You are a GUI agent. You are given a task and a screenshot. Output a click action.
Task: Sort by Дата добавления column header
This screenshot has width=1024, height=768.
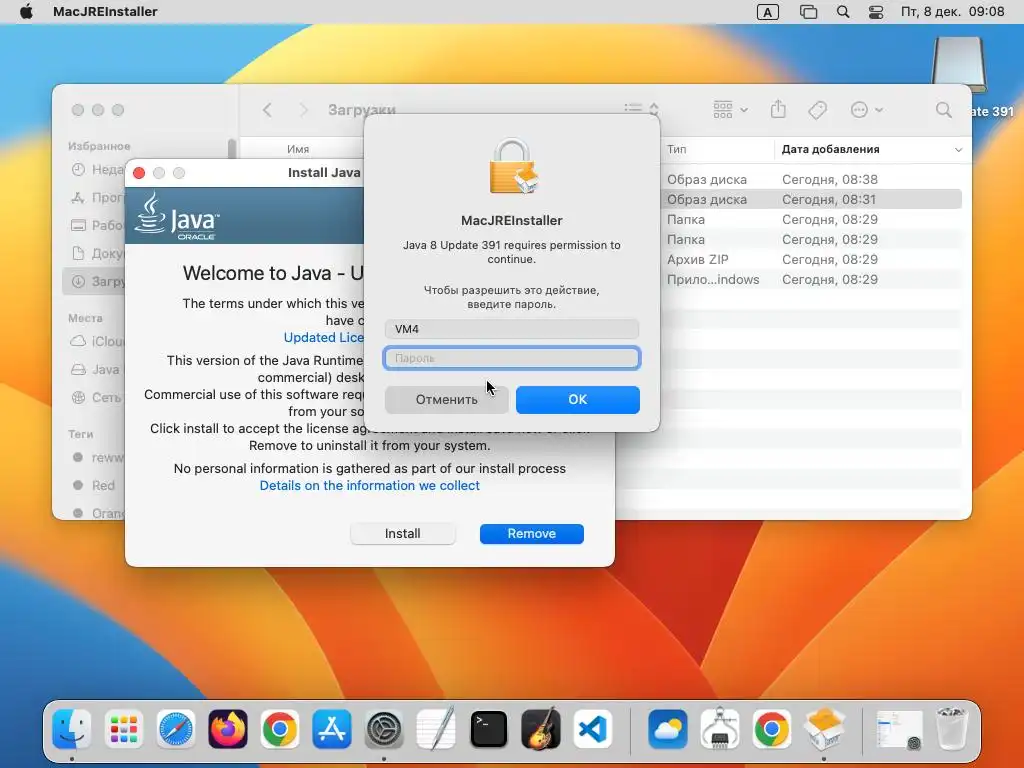click(x=872, y=149)
